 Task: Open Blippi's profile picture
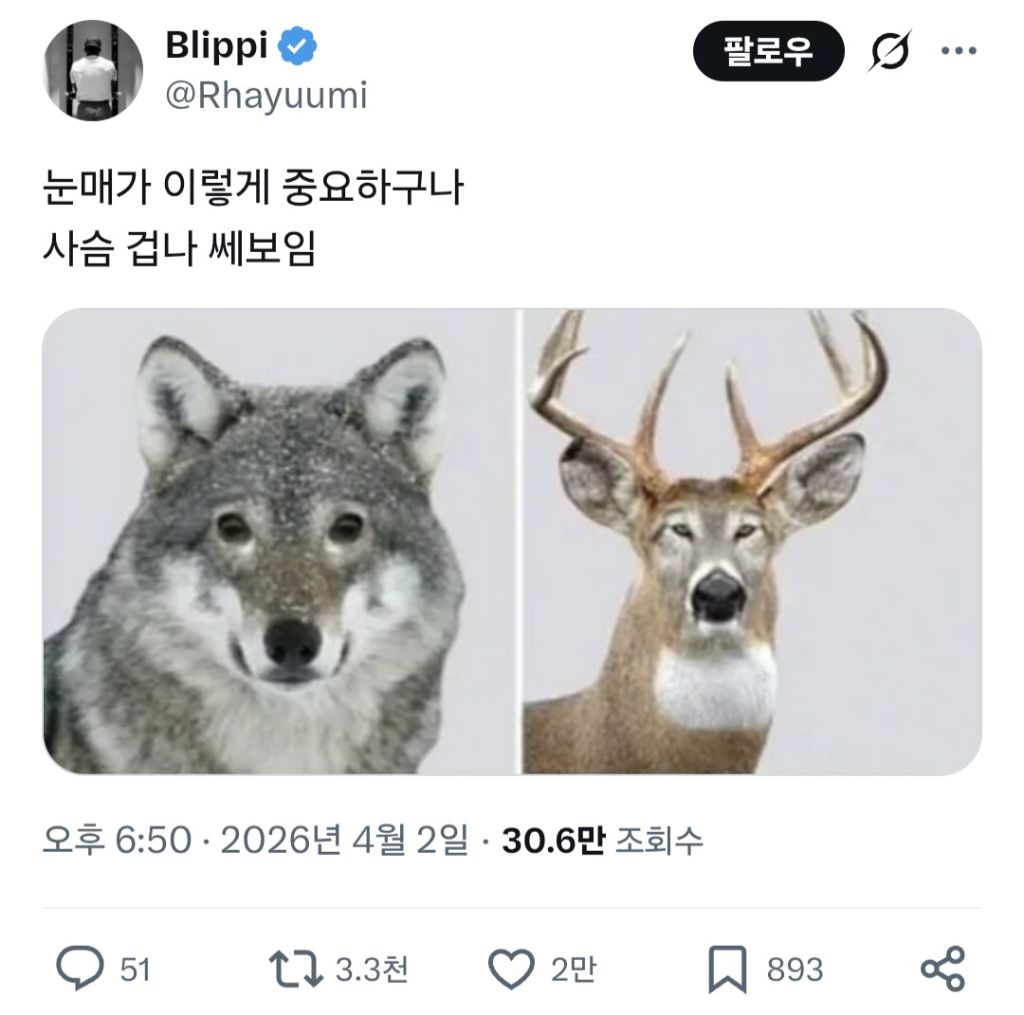(94, 69)
